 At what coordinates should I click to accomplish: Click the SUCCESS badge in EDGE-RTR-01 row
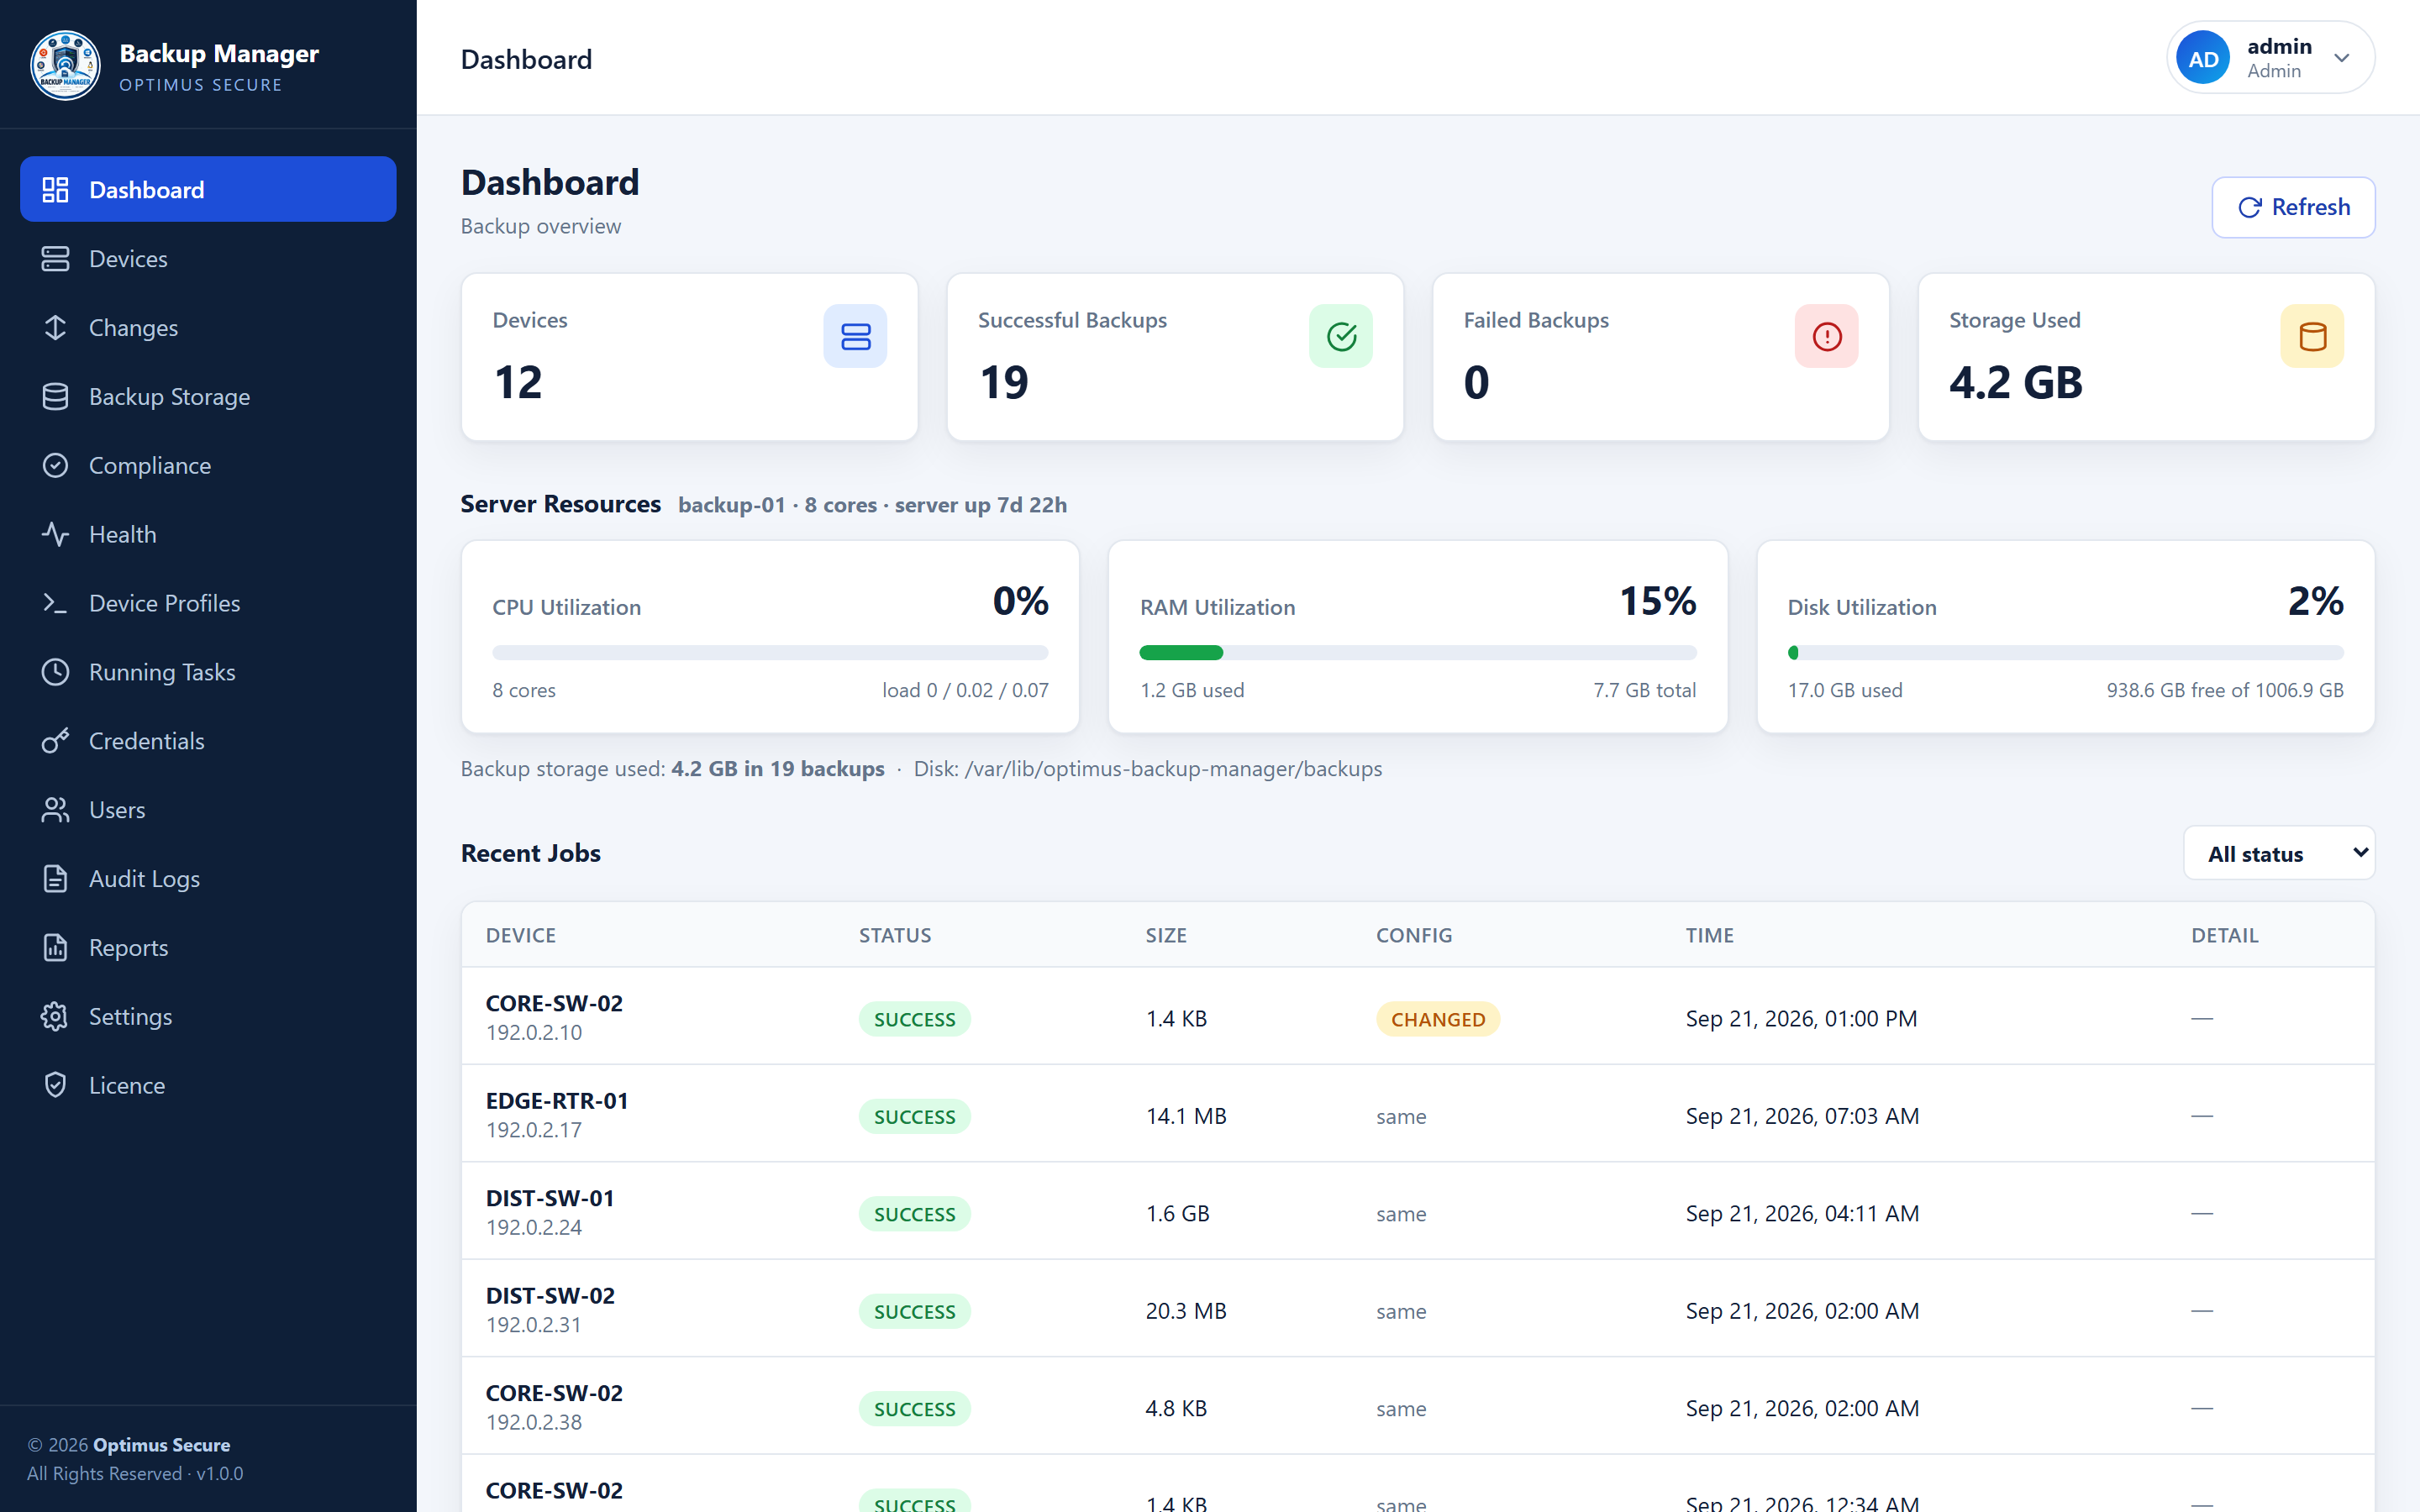pos(914,1116)
